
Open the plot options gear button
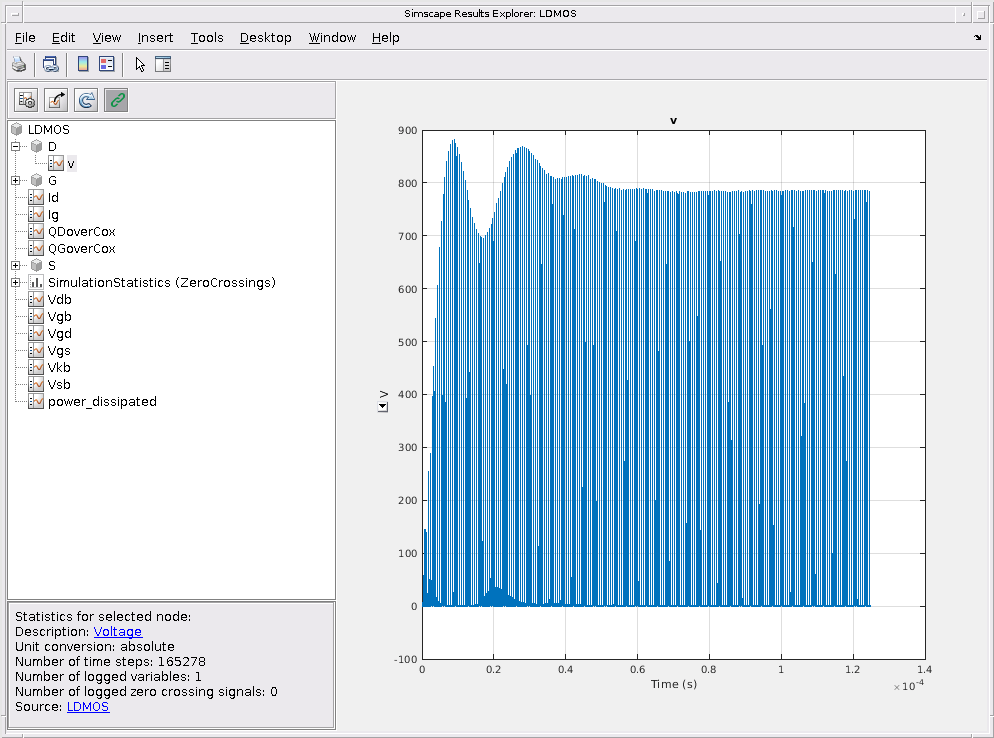[x=26, y=100]
